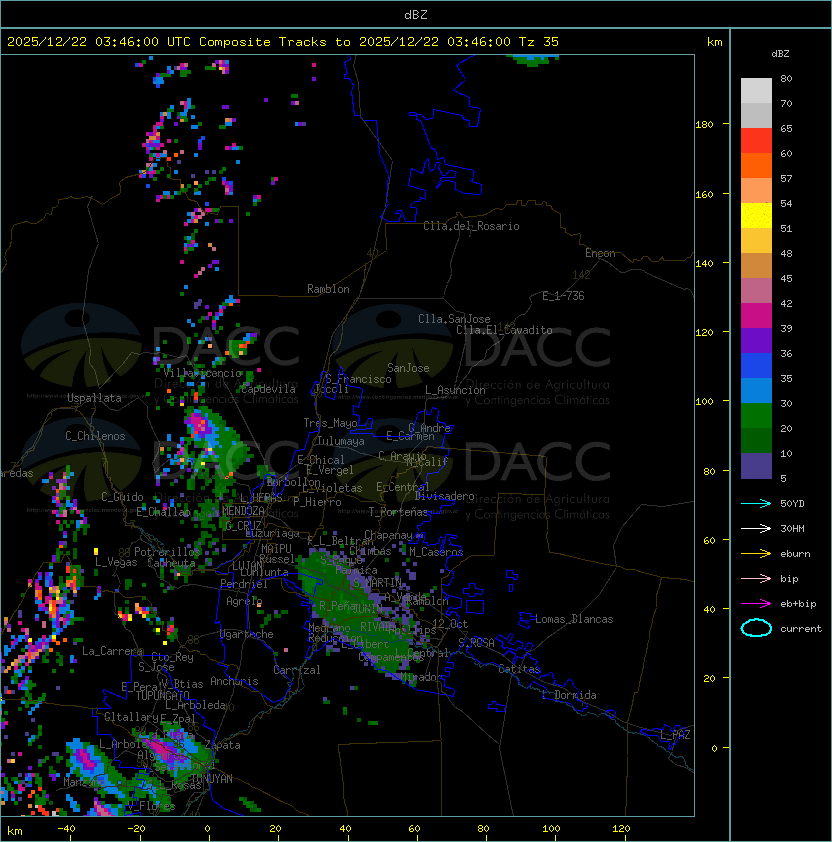Viewport: 832px width, 842px height.
Task: Click the cyan 'current' ellipse symbol
Action: [756, 628]
